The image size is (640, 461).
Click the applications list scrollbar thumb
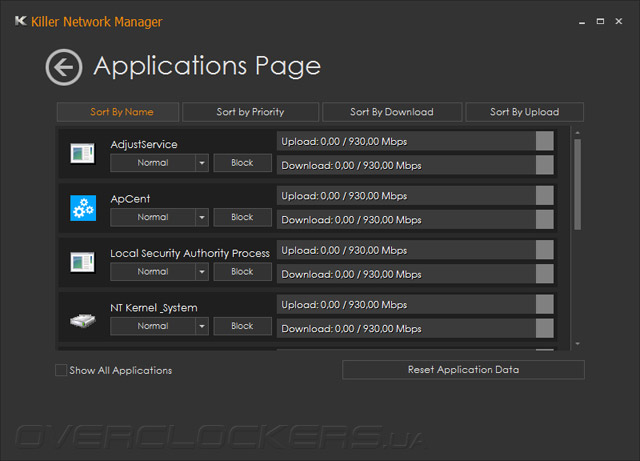[x=576, y=185]
